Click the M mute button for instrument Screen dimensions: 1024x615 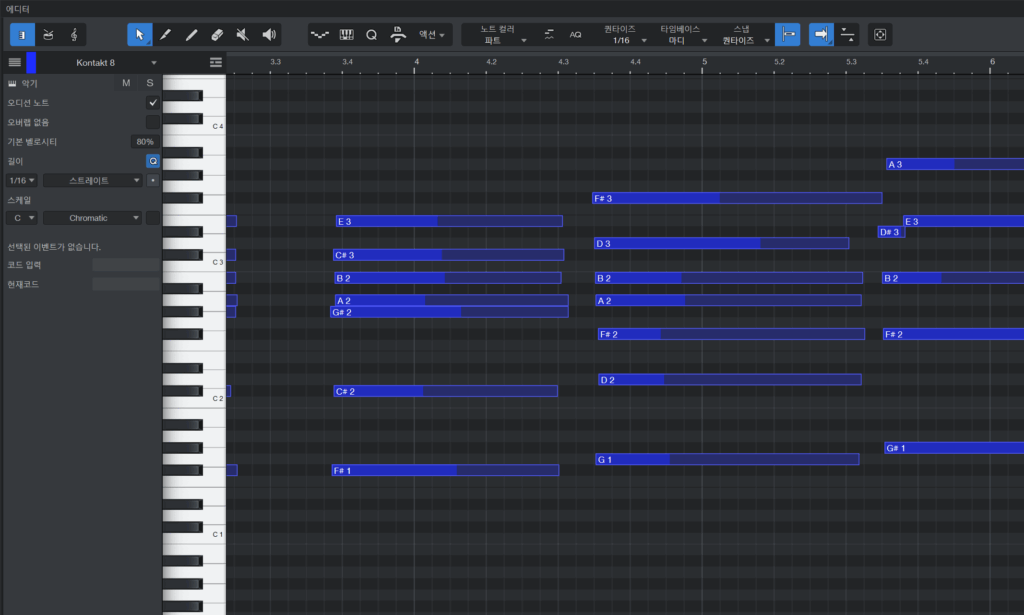pos(126,83)
